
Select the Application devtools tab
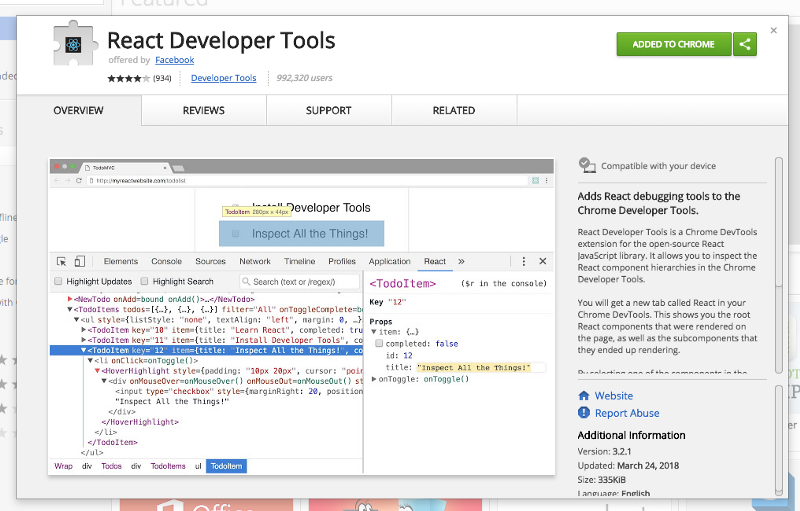389,261
